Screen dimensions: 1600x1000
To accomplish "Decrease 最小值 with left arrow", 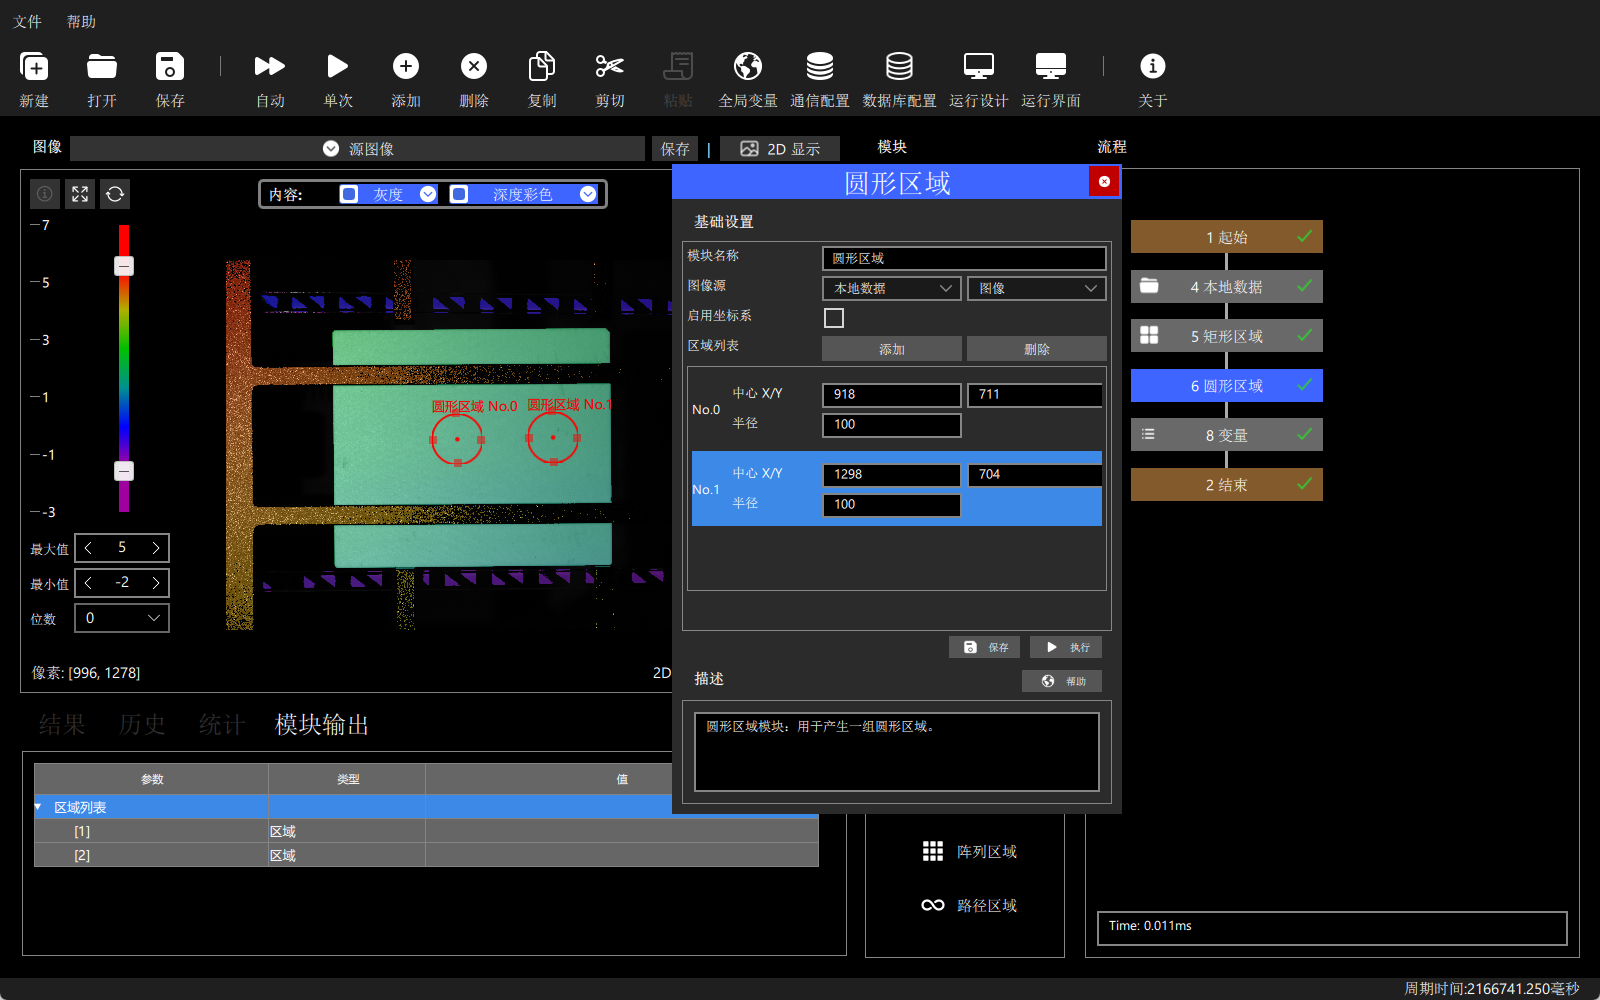I will click(88, 583).
